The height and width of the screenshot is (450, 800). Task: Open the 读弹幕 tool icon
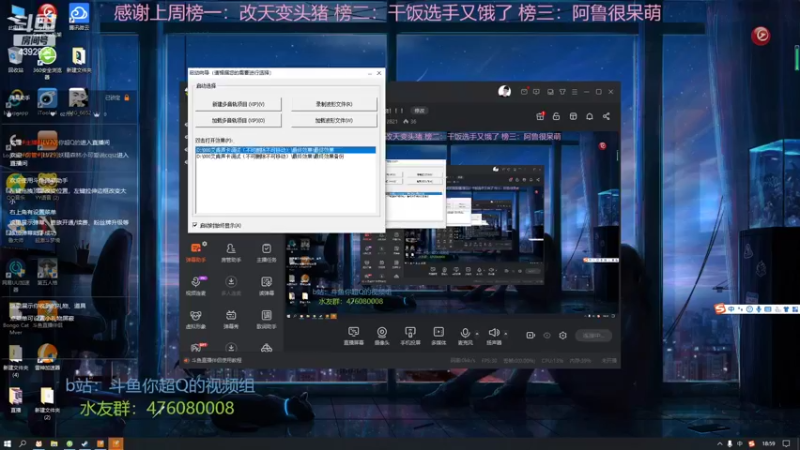[266, 286]
